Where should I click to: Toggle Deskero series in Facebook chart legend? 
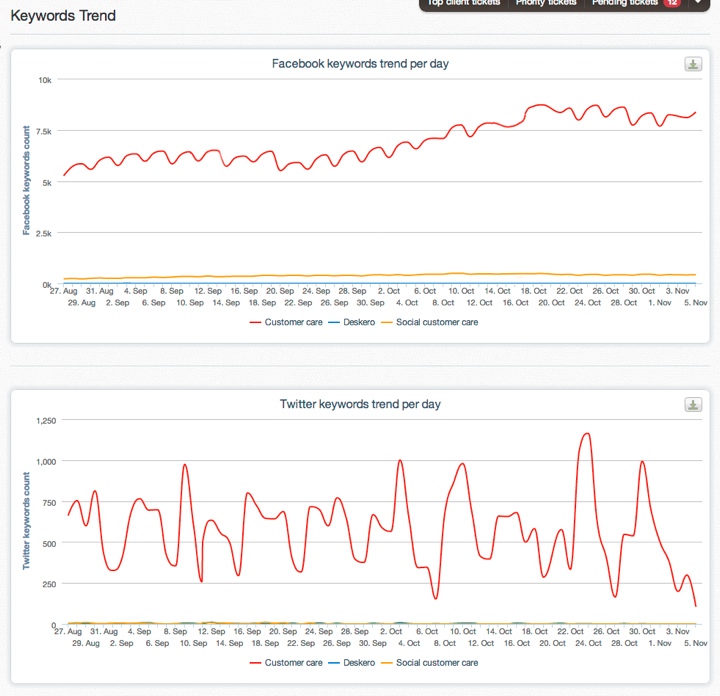pyautogui.click(x=352, y=322)
